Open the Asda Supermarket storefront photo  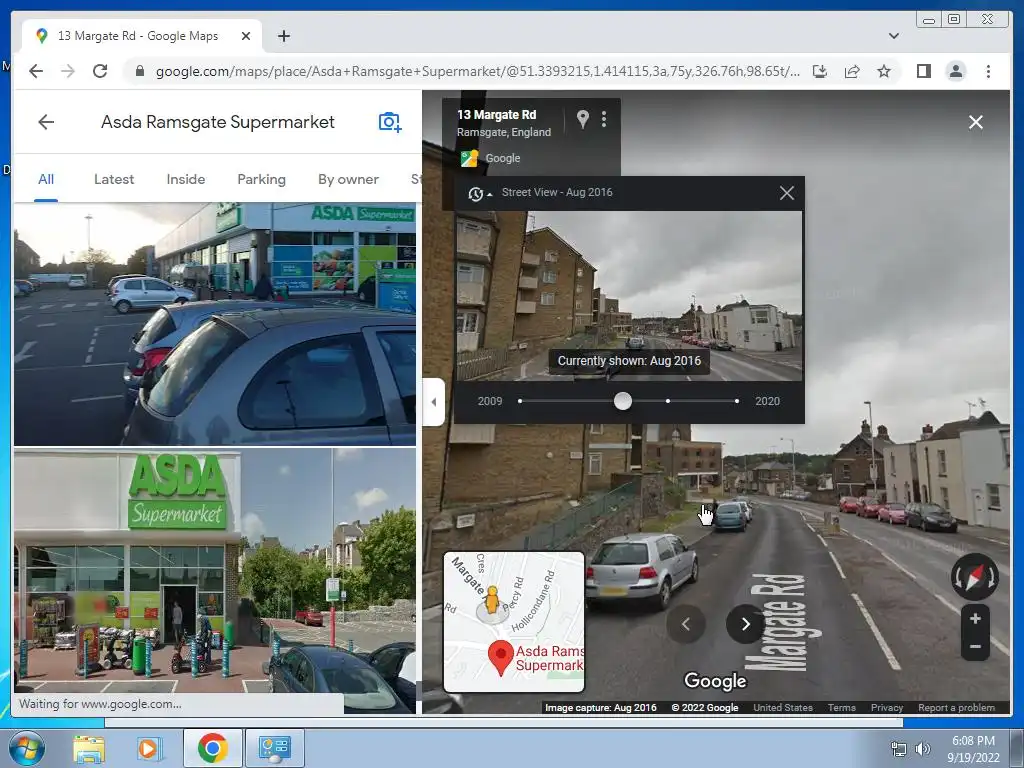pos(215,570)
